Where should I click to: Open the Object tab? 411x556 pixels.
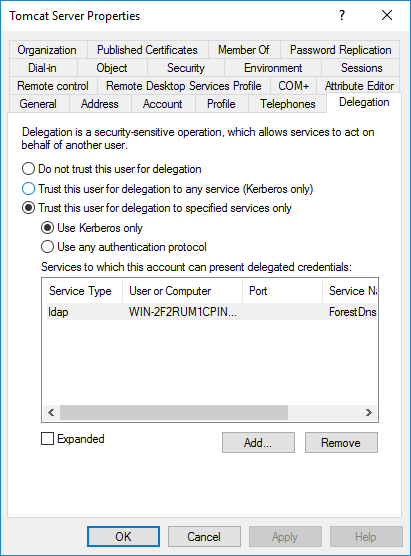[x=112, y=68]
